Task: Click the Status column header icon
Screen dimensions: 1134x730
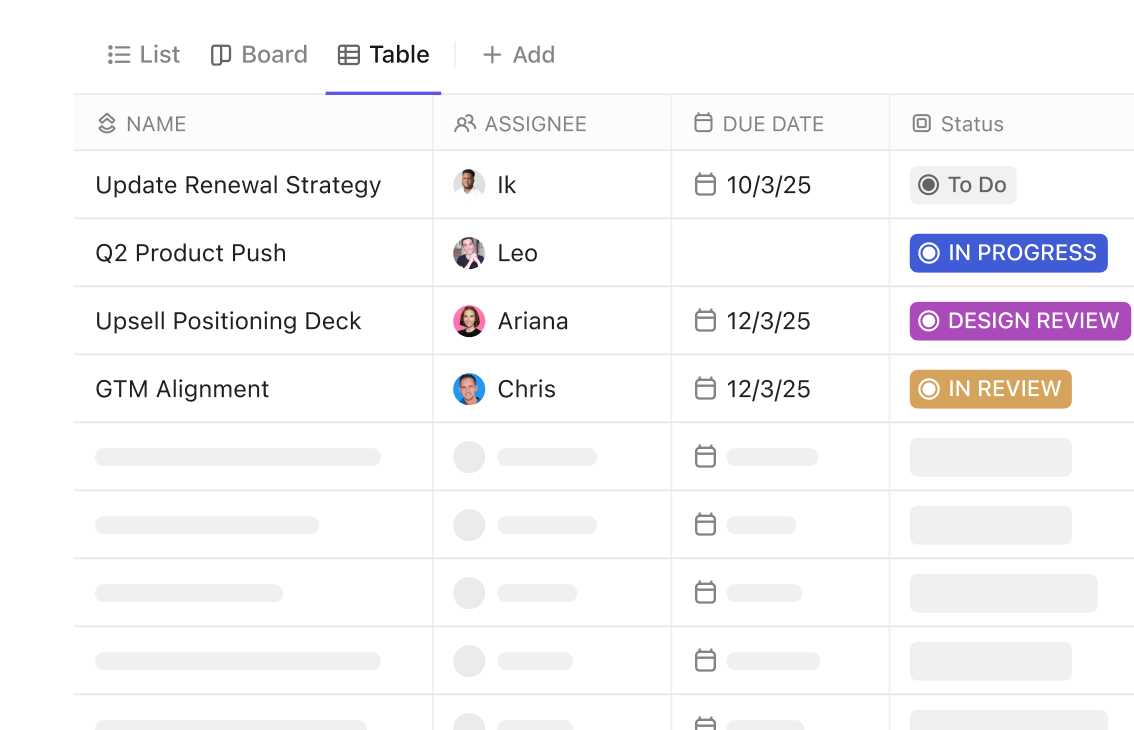Action: (x=921, y=124)
